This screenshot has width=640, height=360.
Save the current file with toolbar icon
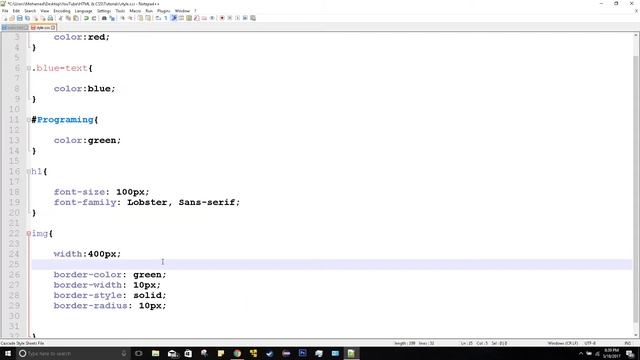(x=20, y=18)
